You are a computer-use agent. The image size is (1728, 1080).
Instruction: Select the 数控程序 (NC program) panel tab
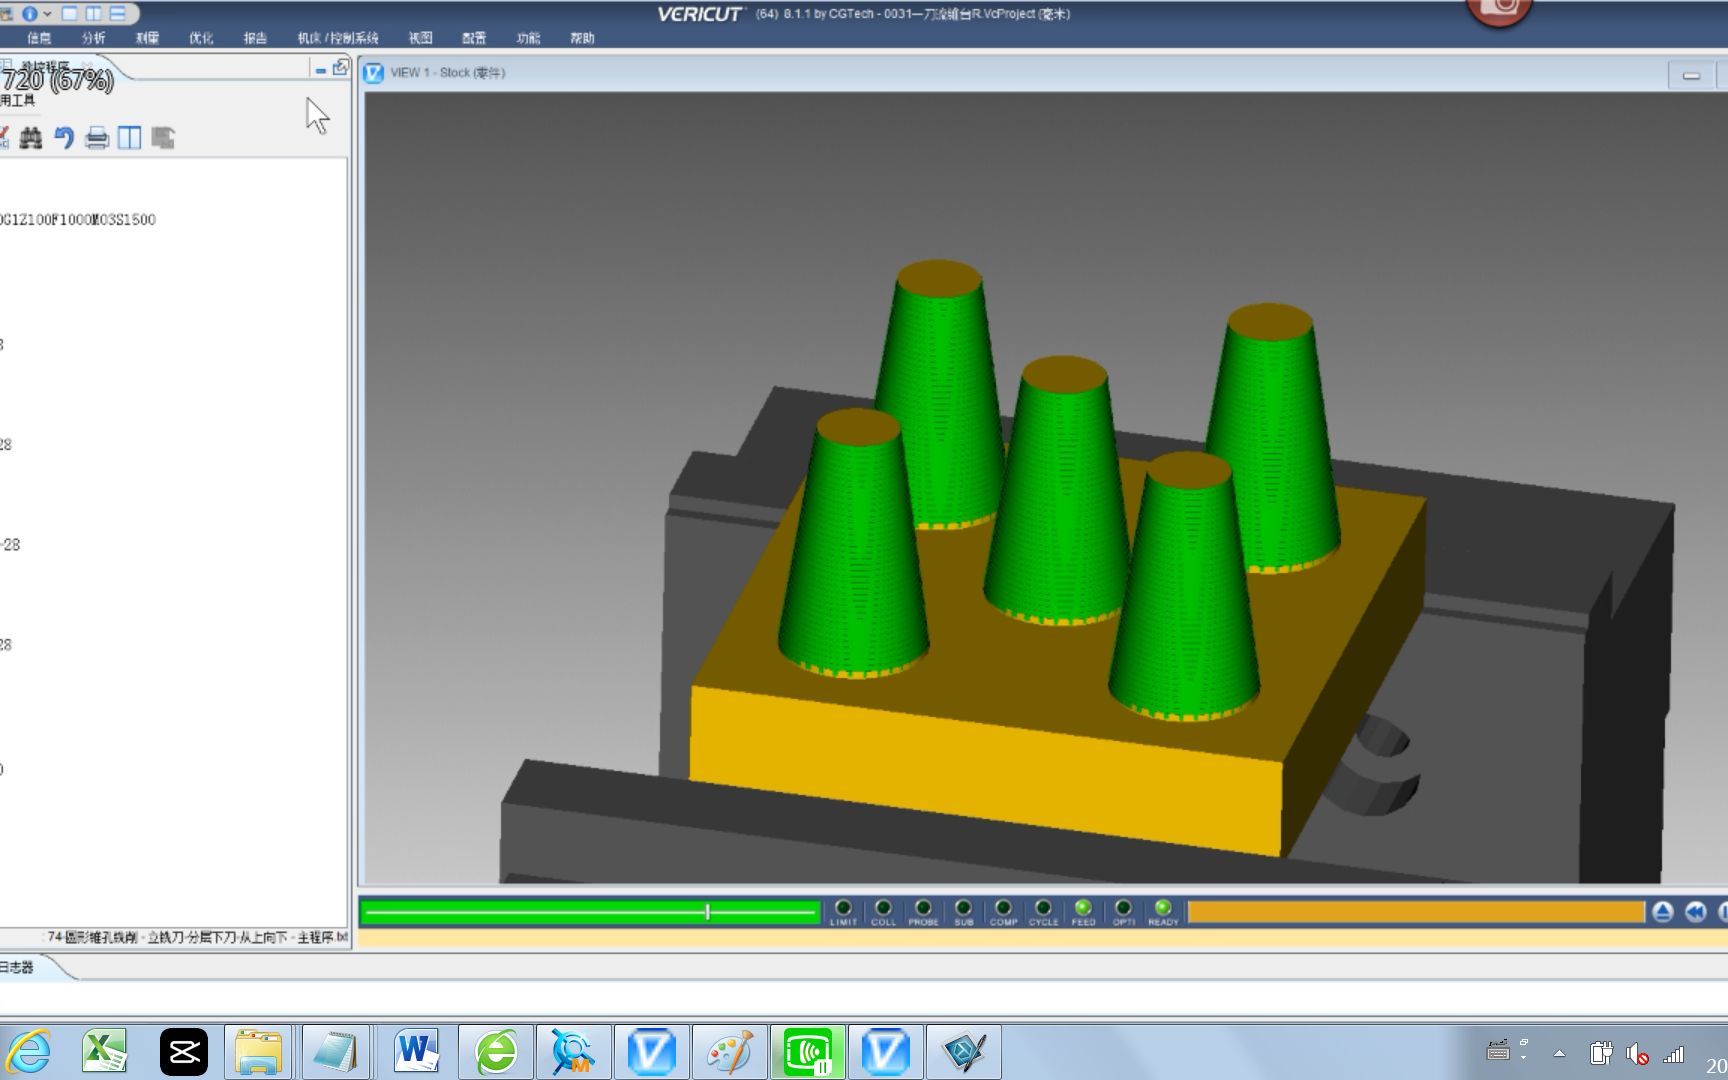pyautogui.click(x=45, y=66)
